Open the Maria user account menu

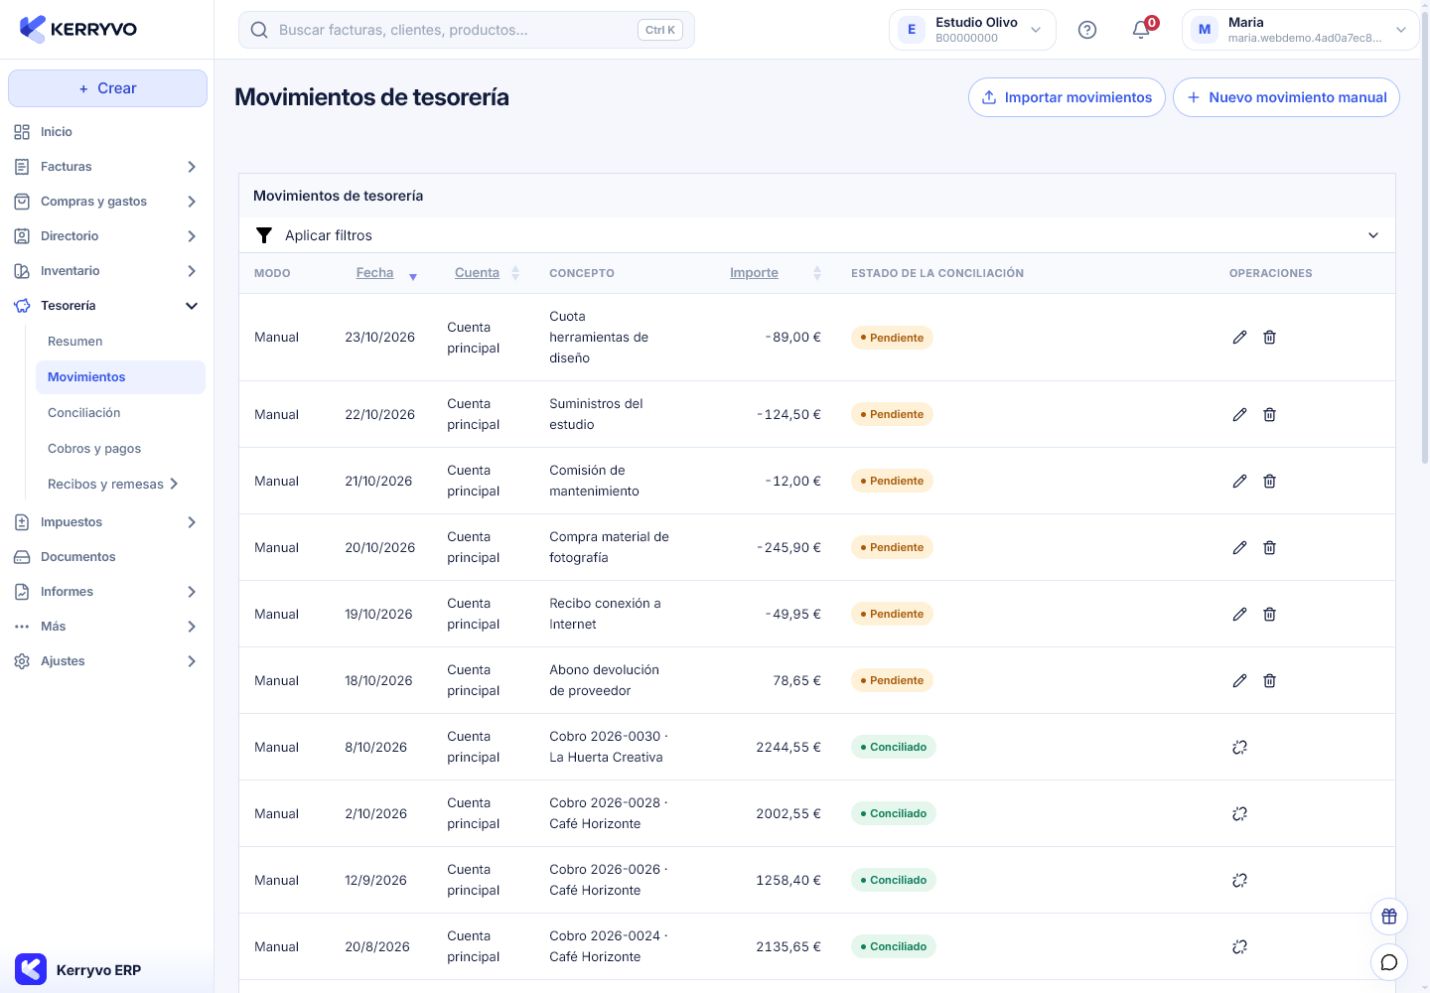(x=1301, y=30)
